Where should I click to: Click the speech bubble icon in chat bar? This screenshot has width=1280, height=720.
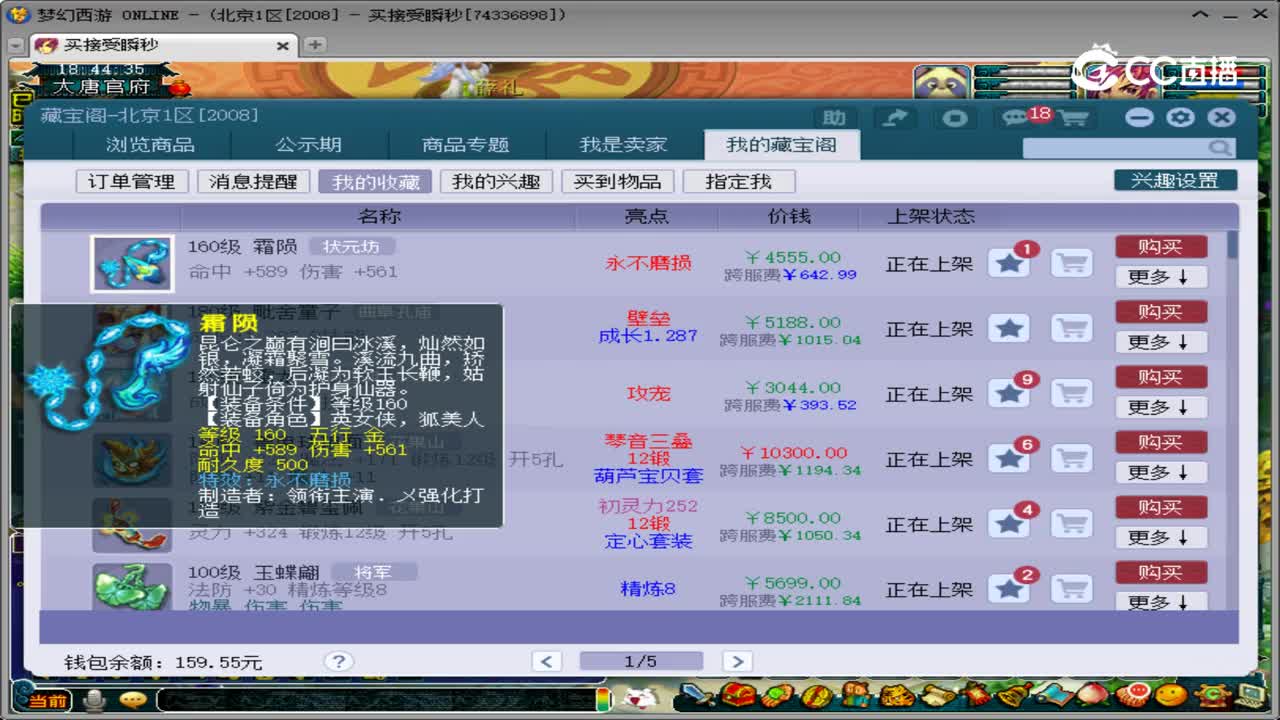pos(132,700)
